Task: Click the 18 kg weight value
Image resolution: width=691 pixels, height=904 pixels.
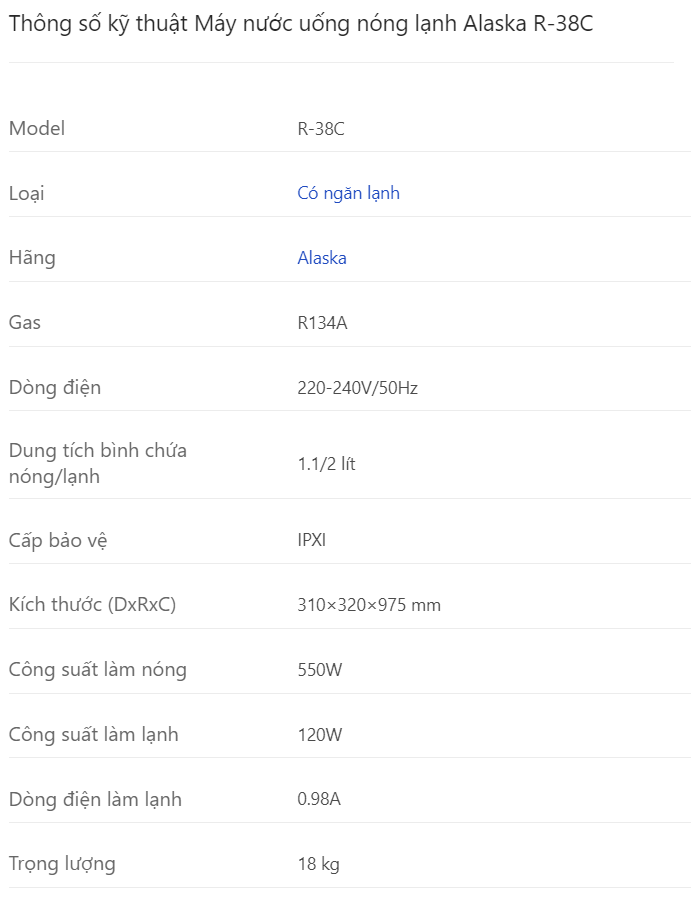Action: (319, 864)
